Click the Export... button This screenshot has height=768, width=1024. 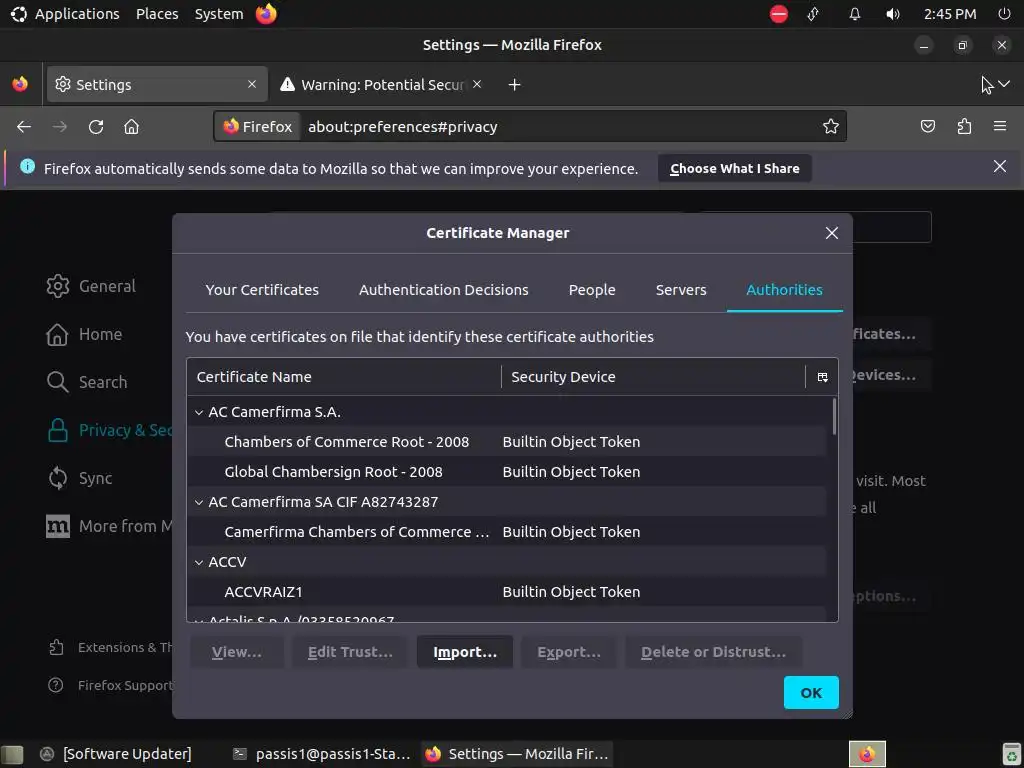pos(569,652)
